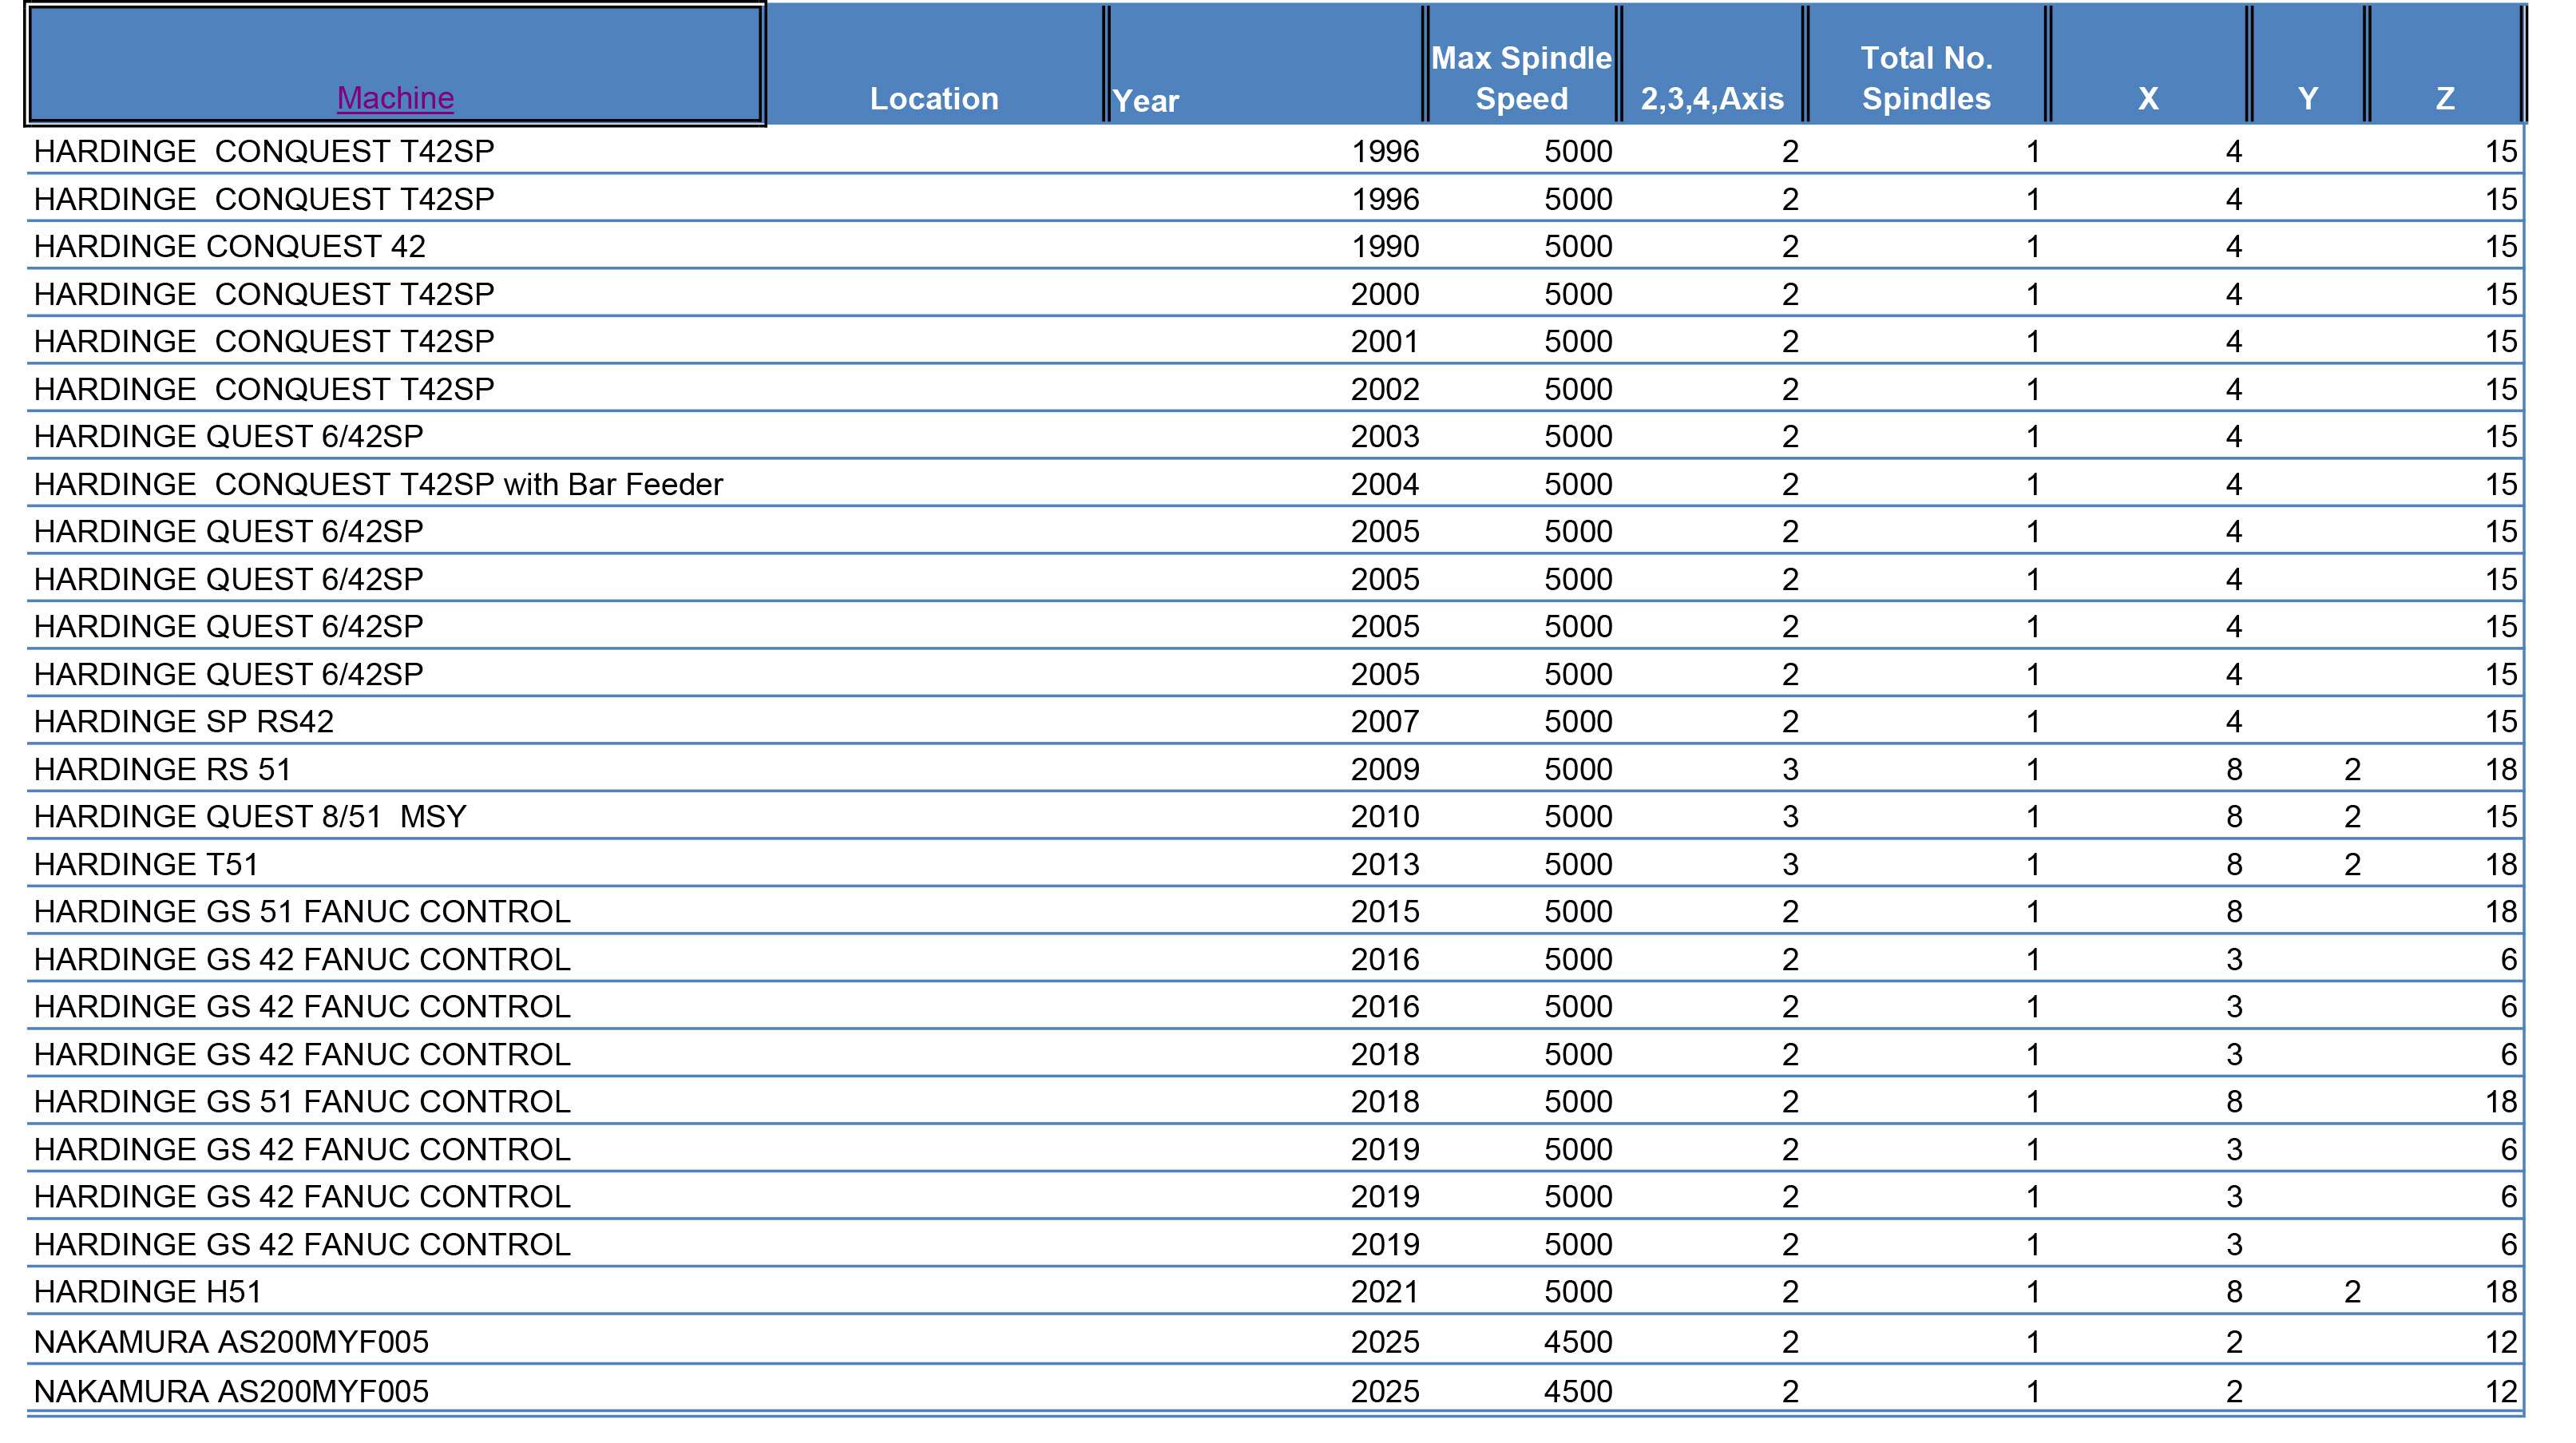Viewport: 2576px width, 1443px height.
Task: Select the Year column header
Action: pyautogui.click(x=1146, y=100)
